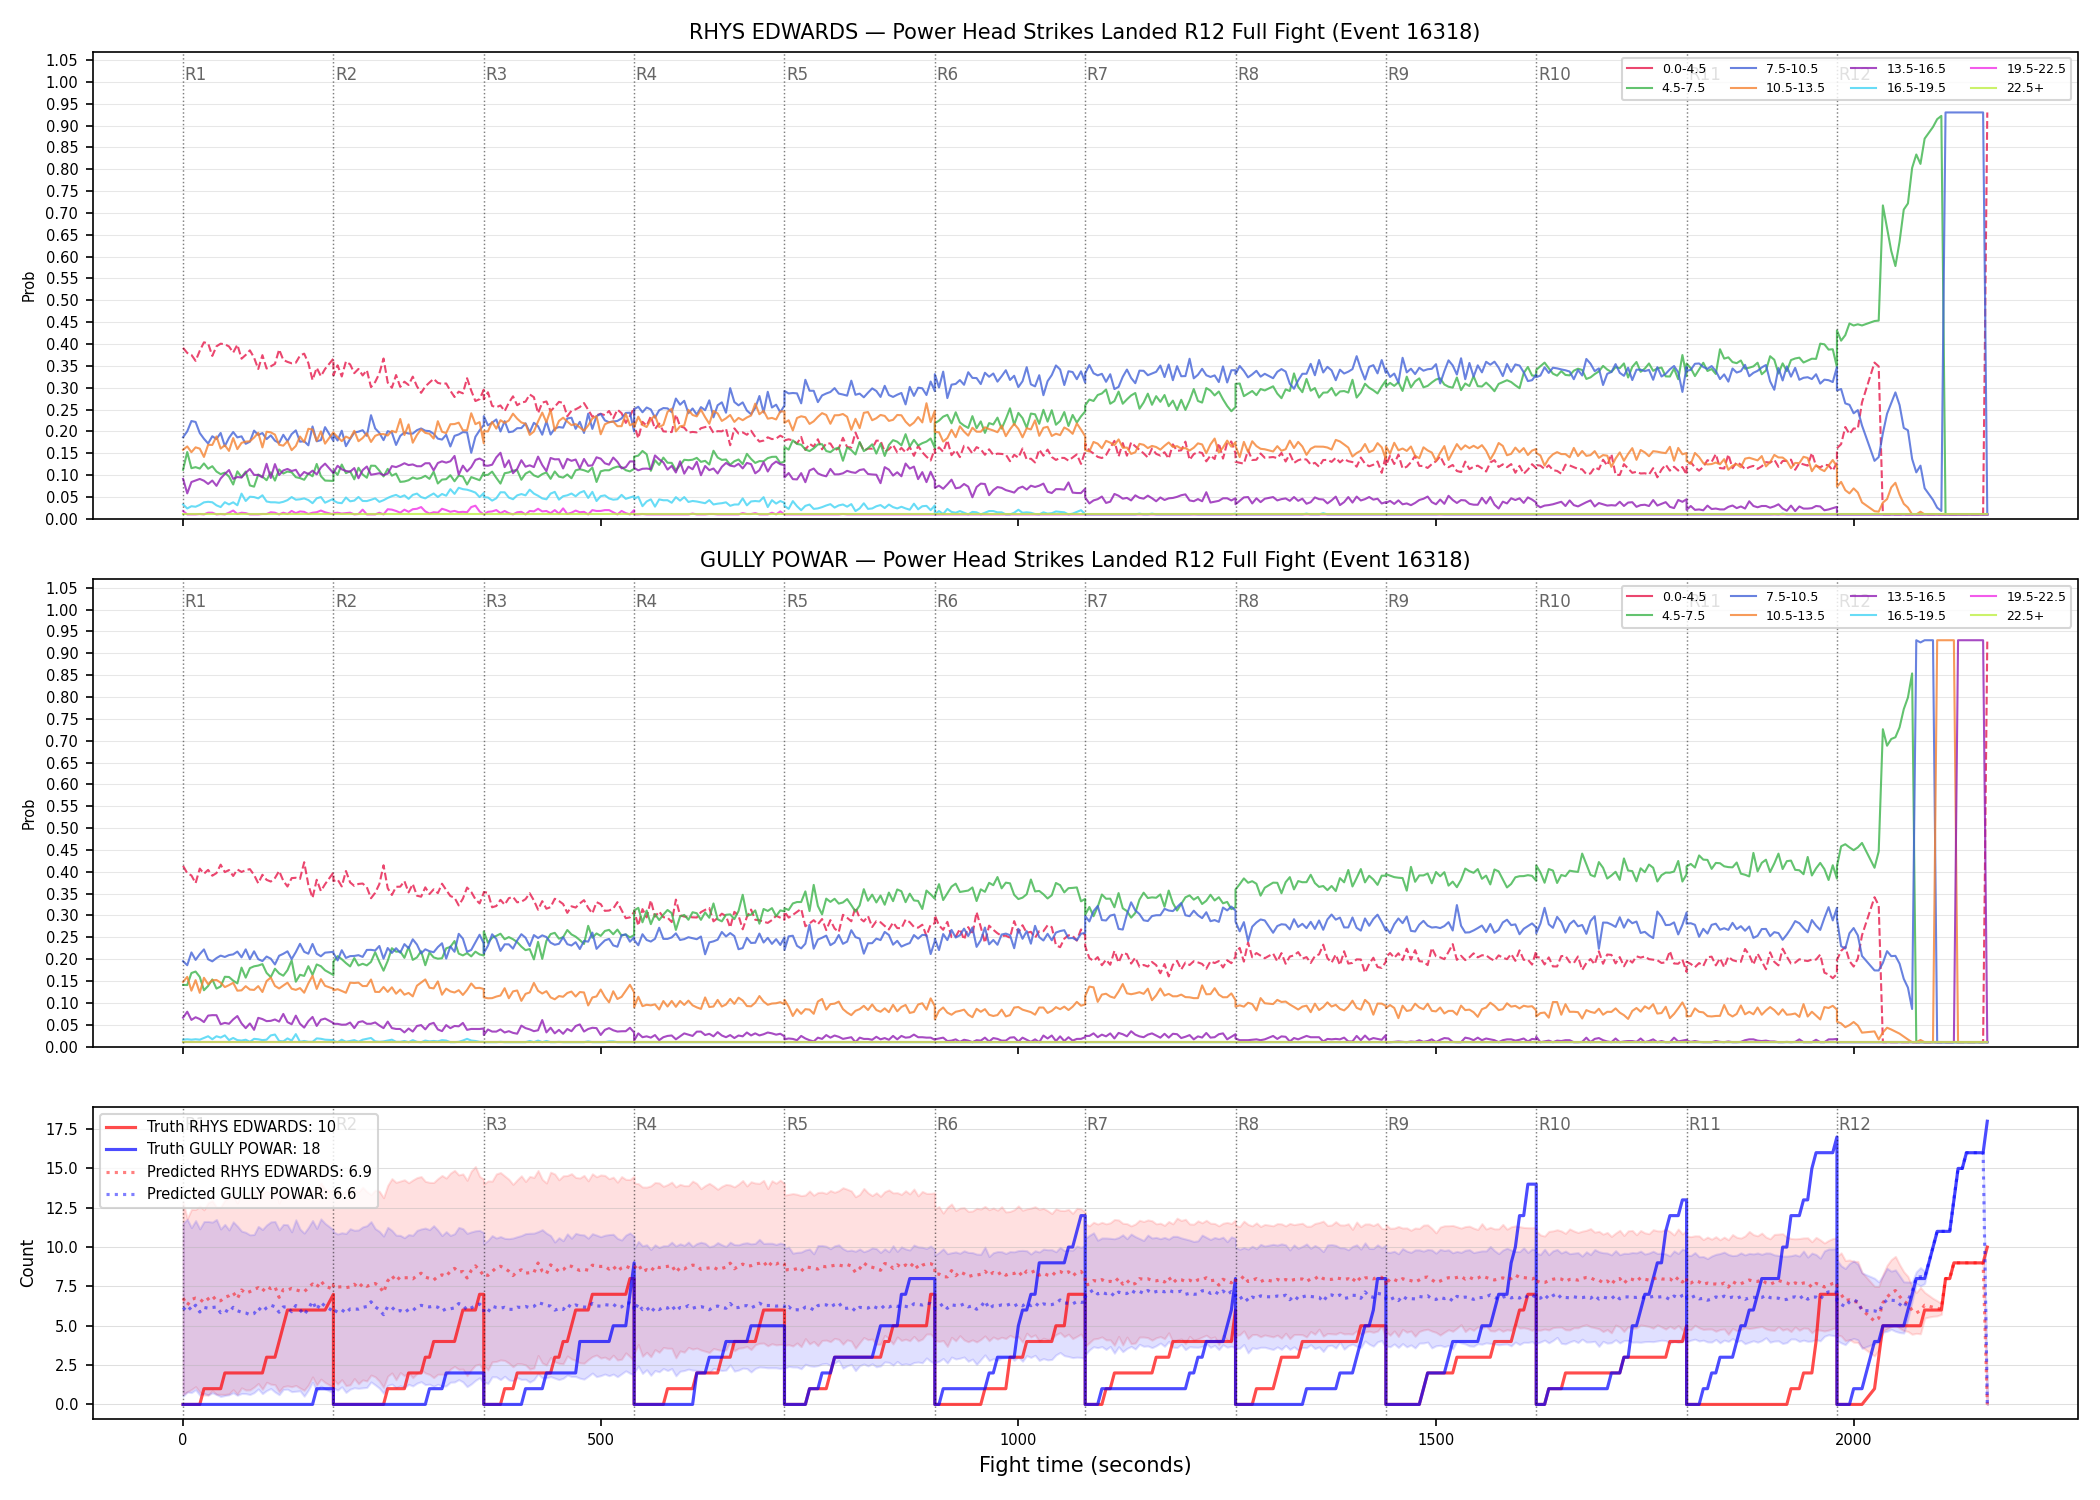Click the 0.0-4.5 legend entry in top chart

(1667, 69)
